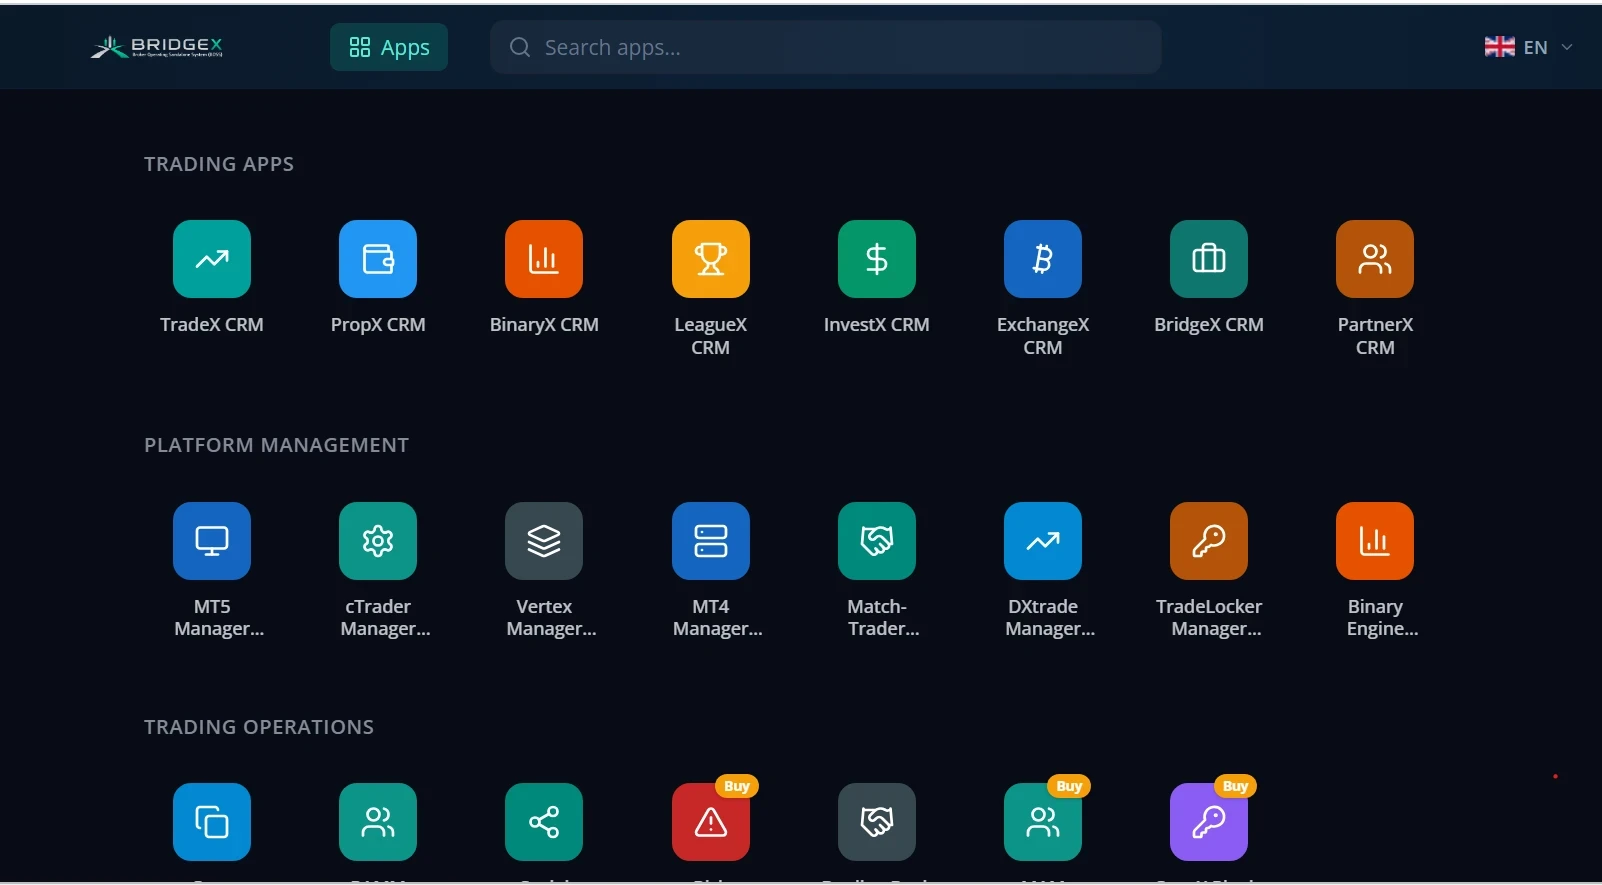Click the TRADING APPS heading
Image resolution: width=1602 pixels, height=885 pixels.
219,164
